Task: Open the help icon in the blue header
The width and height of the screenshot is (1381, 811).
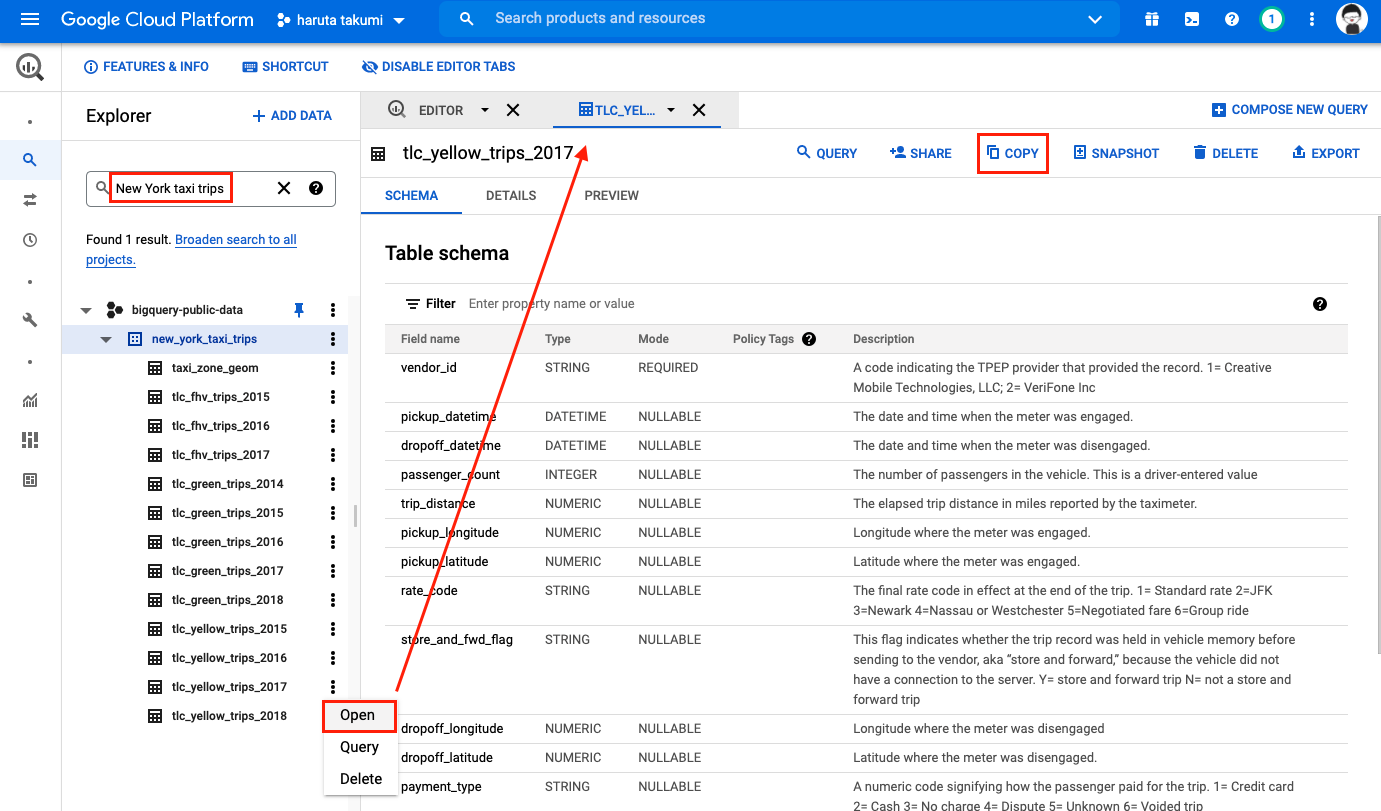Action: 1231,18
